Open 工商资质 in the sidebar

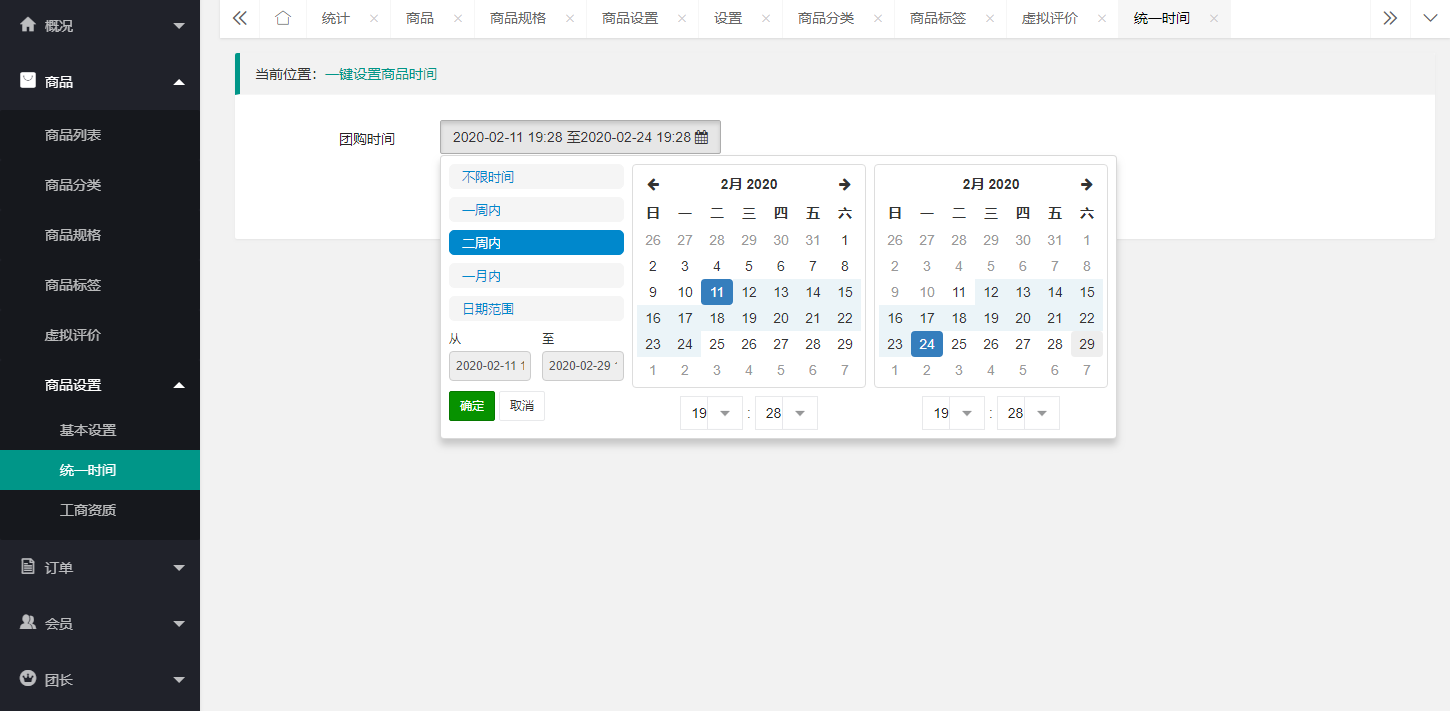[100, 510]
